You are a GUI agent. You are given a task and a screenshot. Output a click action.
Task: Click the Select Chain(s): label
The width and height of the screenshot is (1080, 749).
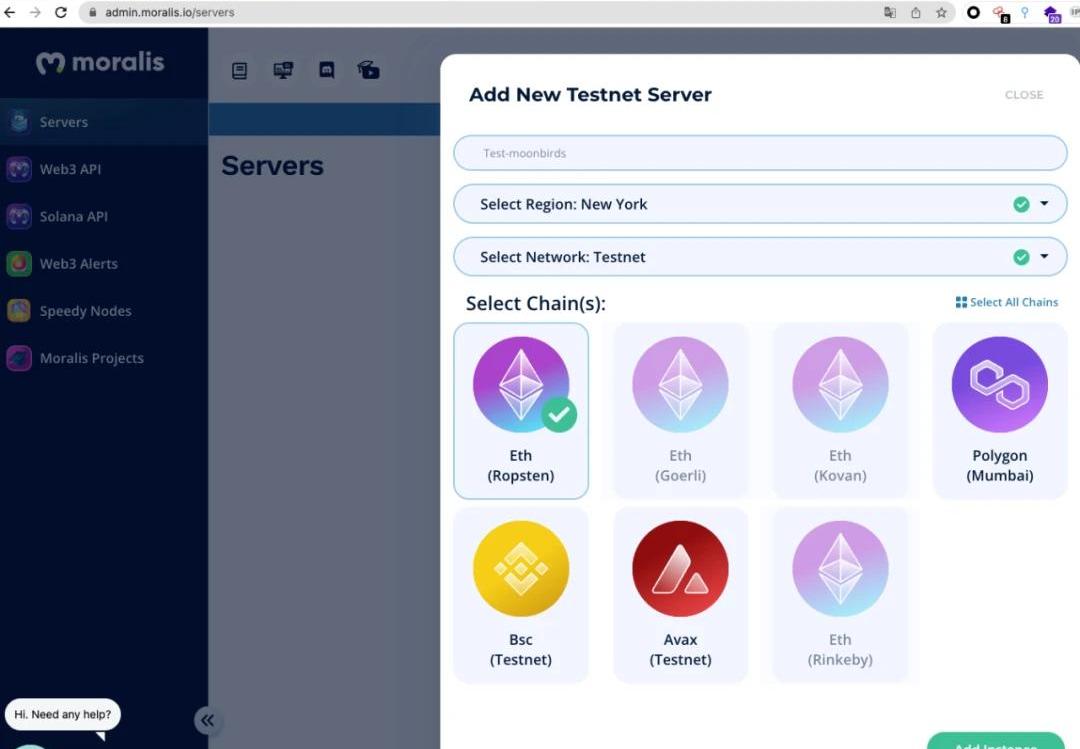(536, 304)
